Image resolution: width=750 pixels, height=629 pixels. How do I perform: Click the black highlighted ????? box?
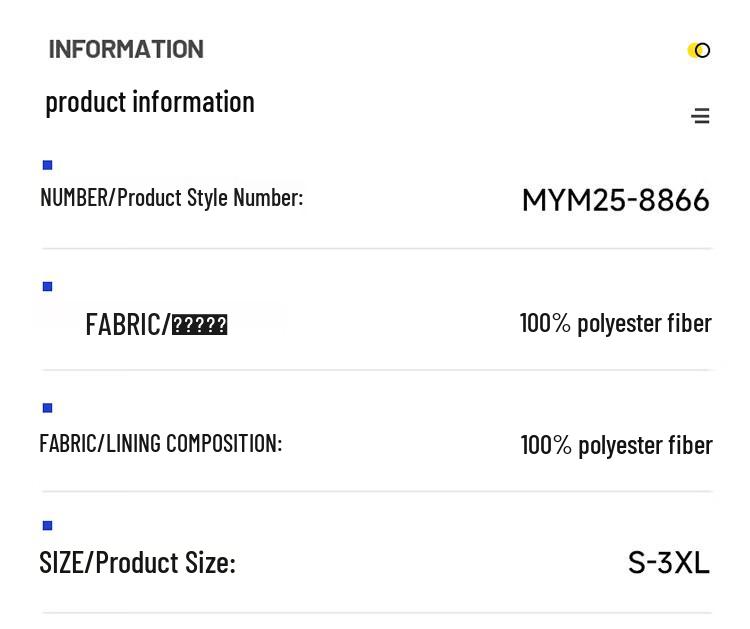(200, 325)
